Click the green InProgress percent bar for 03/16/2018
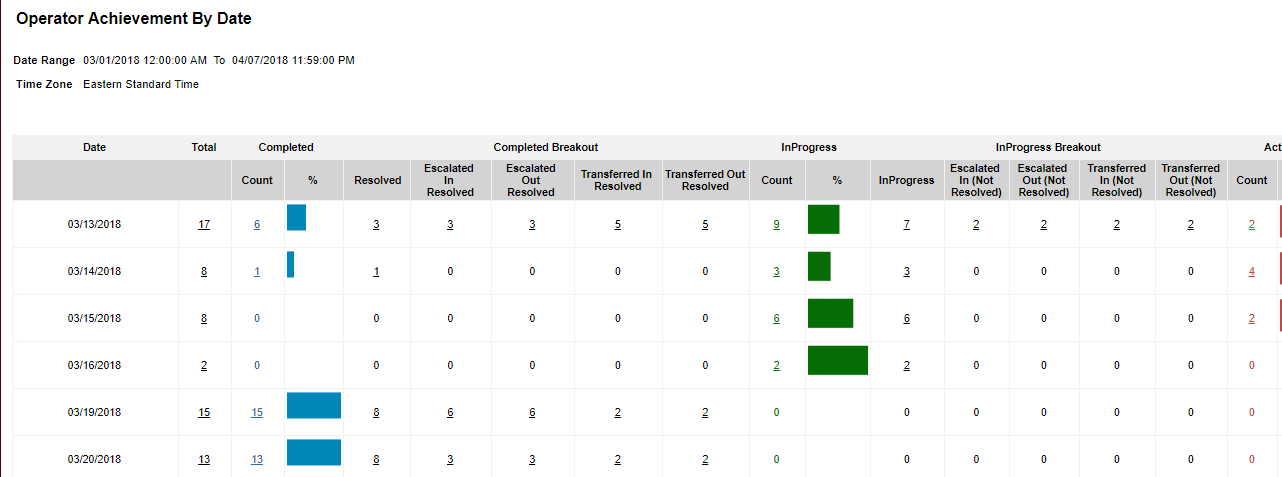Image resolution: width=1282 pixels, height=477 pixels. point(837,360)
